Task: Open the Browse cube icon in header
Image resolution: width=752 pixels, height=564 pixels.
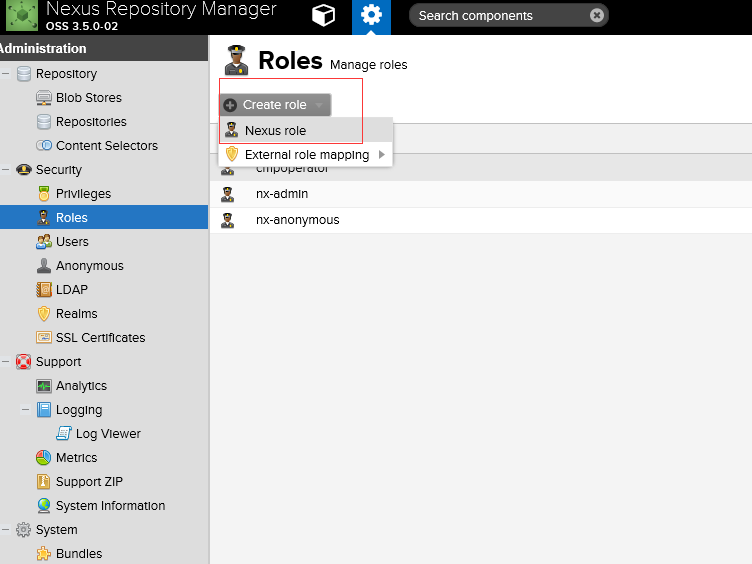Action: pyautogui.click(x=323, y=16)
